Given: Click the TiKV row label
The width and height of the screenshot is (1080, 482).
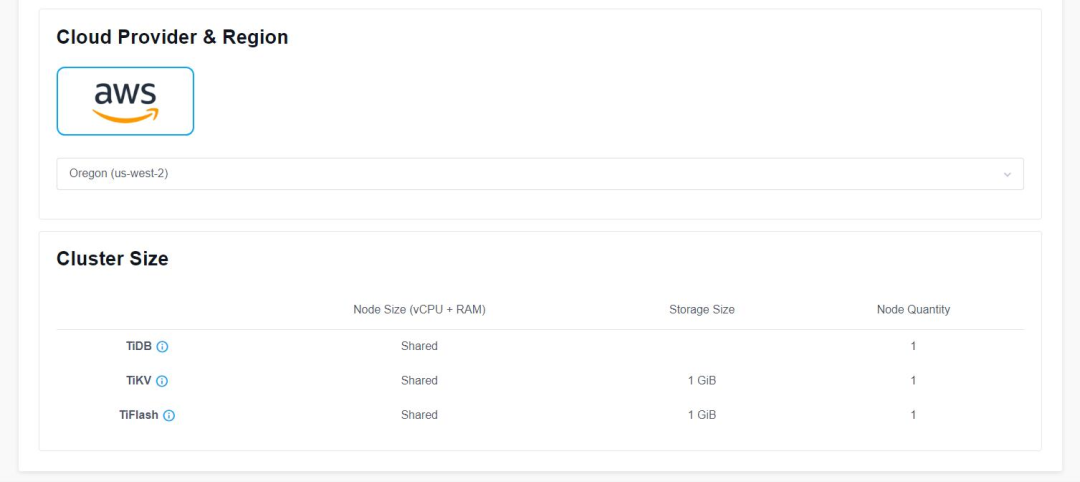Looking at the screenshot, I should pyautogui.click(x=139, y=380).
